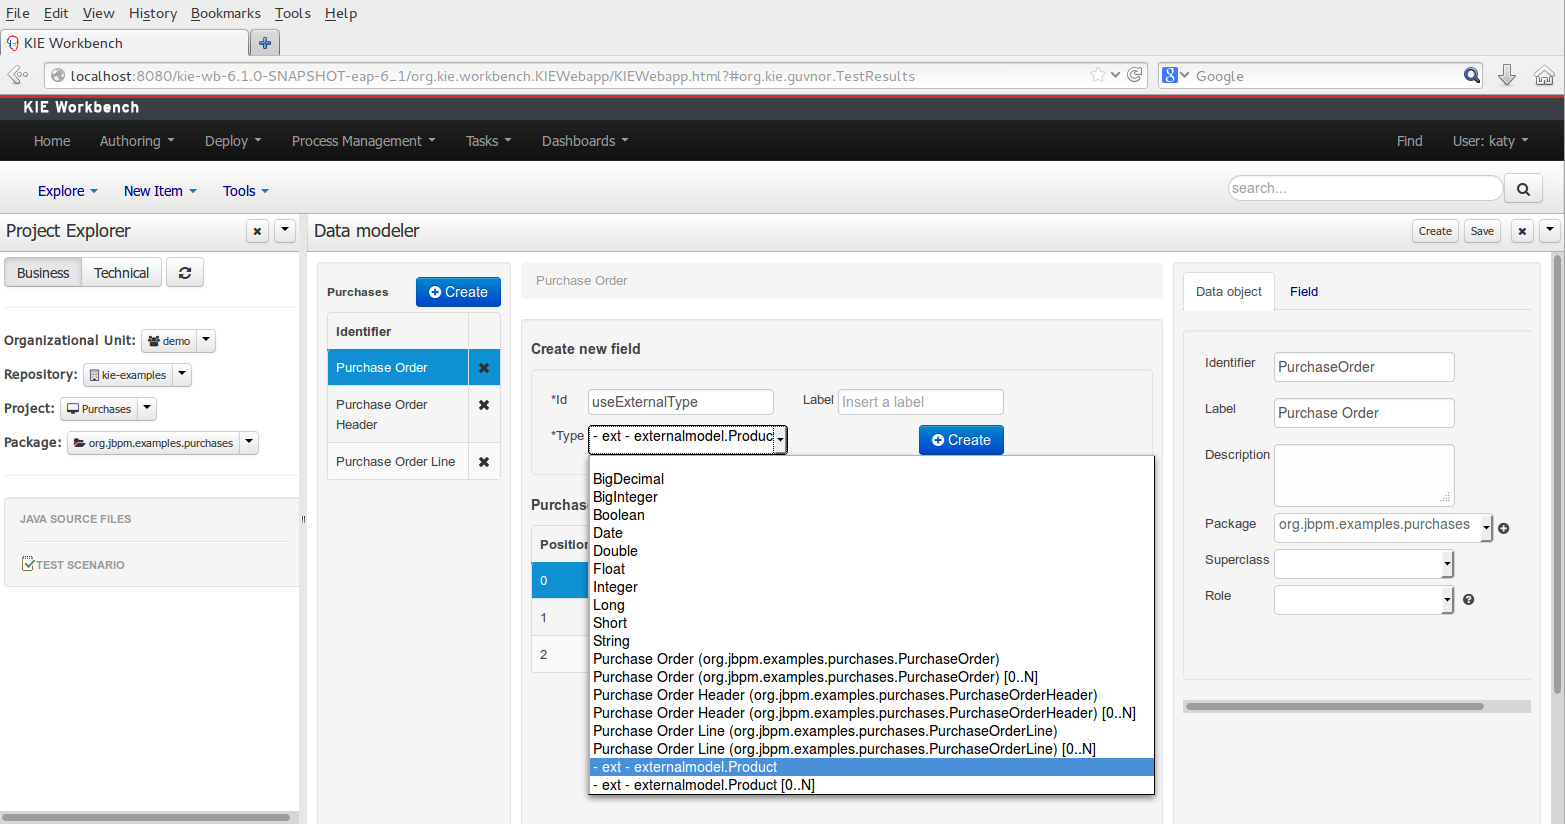Click the Id input field
The height and width of the screenshot is (824, 1565).
click(x=680, y=402)
